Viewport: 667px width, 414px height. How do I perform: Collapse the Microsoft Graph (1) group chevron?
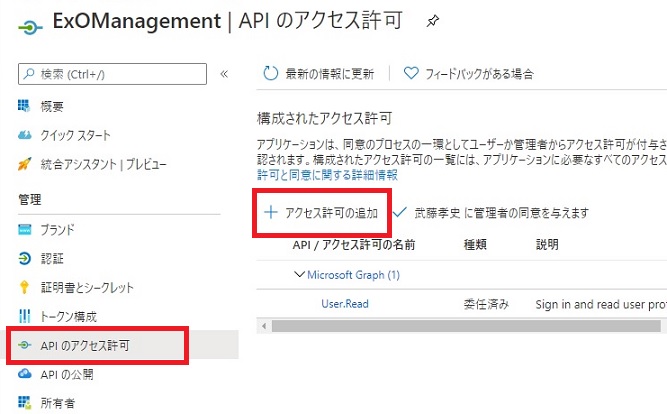299,274
